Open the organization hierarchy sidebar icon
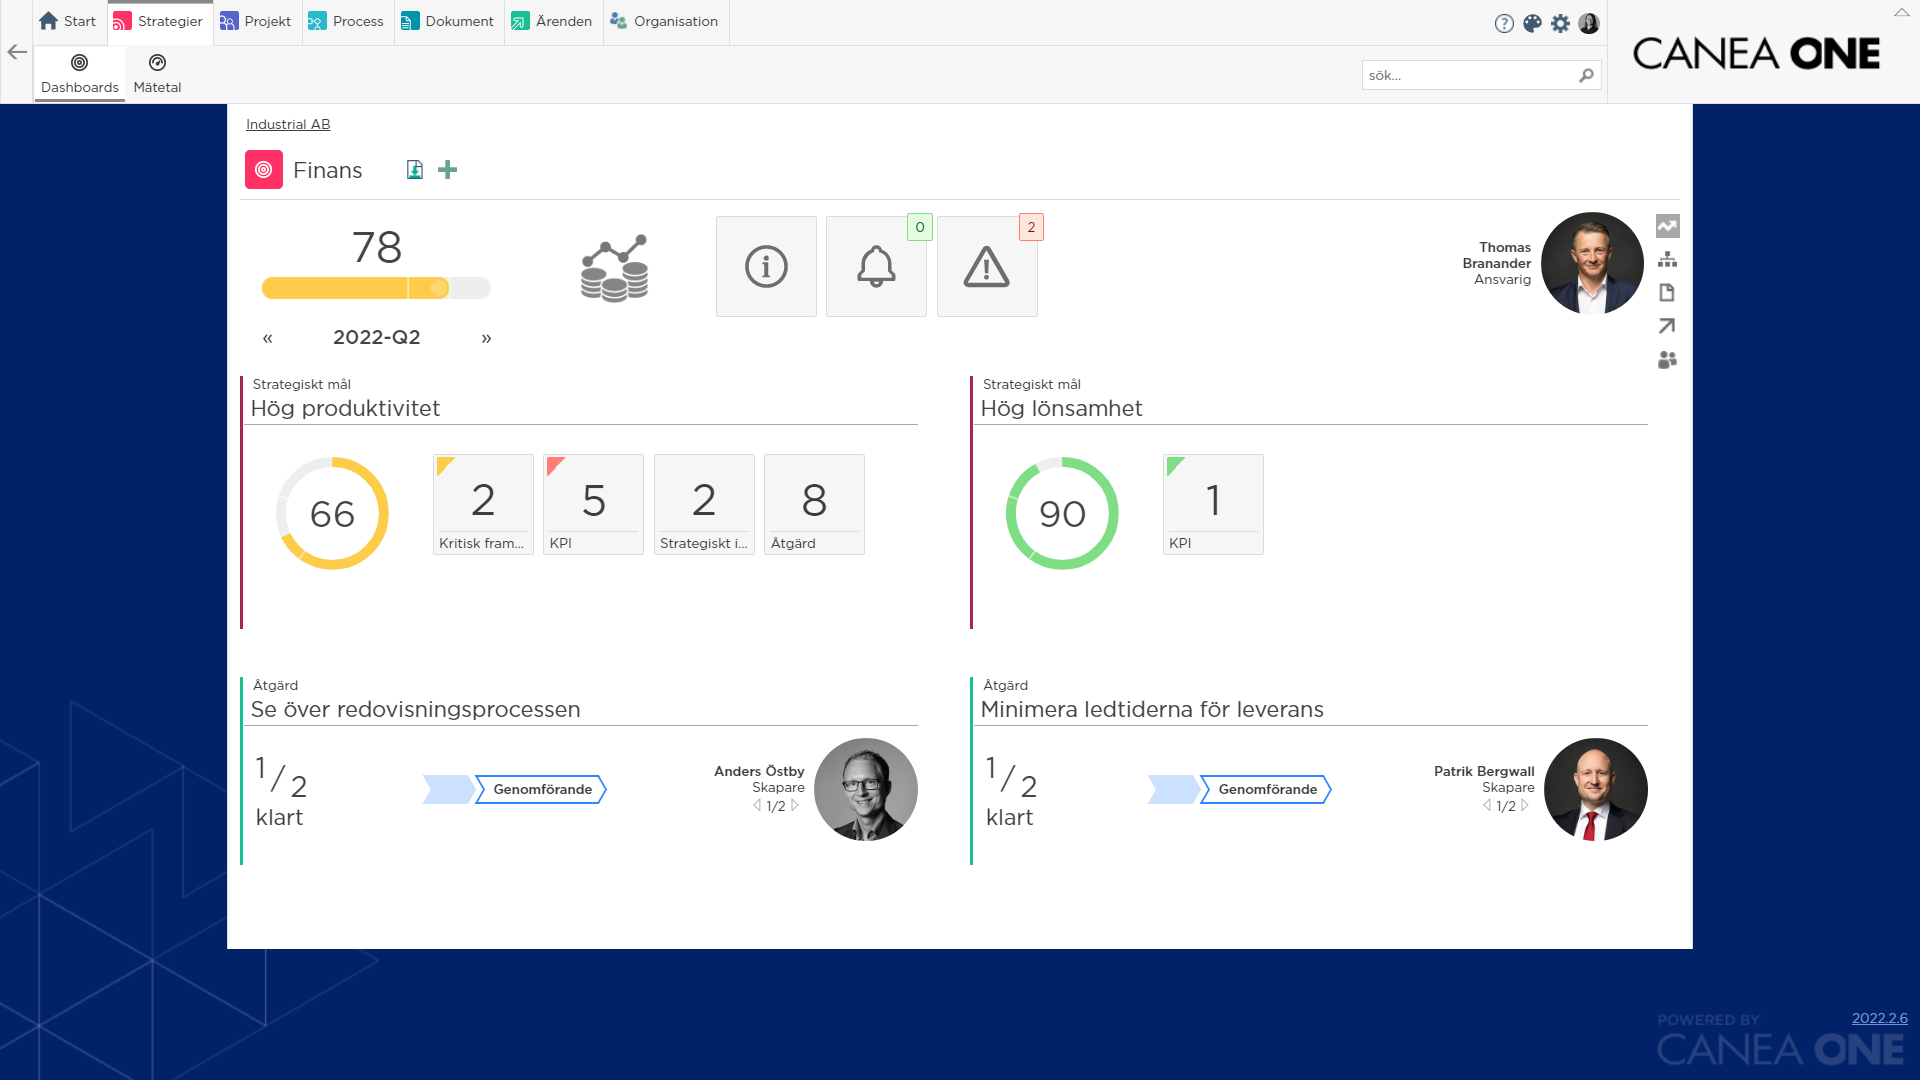The width and height of the screenshot is (1920, 1080). tap(1667, 260)
